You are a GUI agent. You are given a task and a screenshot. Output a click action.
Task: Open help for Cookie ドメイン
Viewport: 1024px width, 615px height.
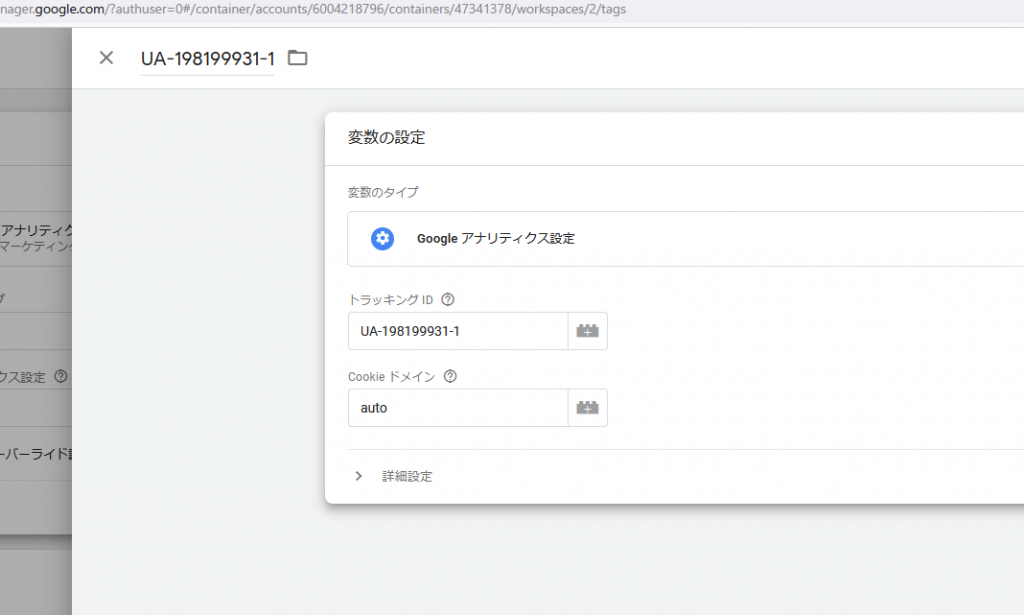(450, 377)
